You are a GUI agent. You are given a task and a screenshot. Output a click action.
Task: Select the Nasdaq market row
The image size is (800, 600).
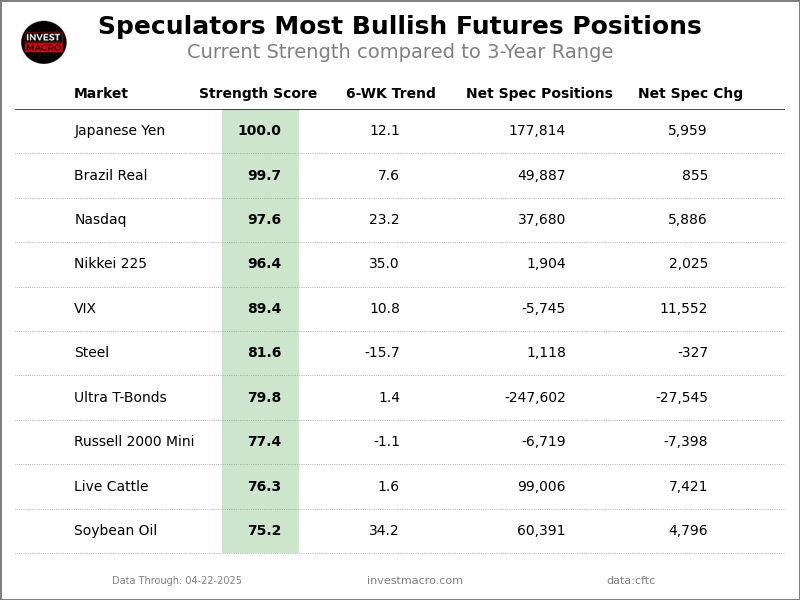tap(100, 220)
